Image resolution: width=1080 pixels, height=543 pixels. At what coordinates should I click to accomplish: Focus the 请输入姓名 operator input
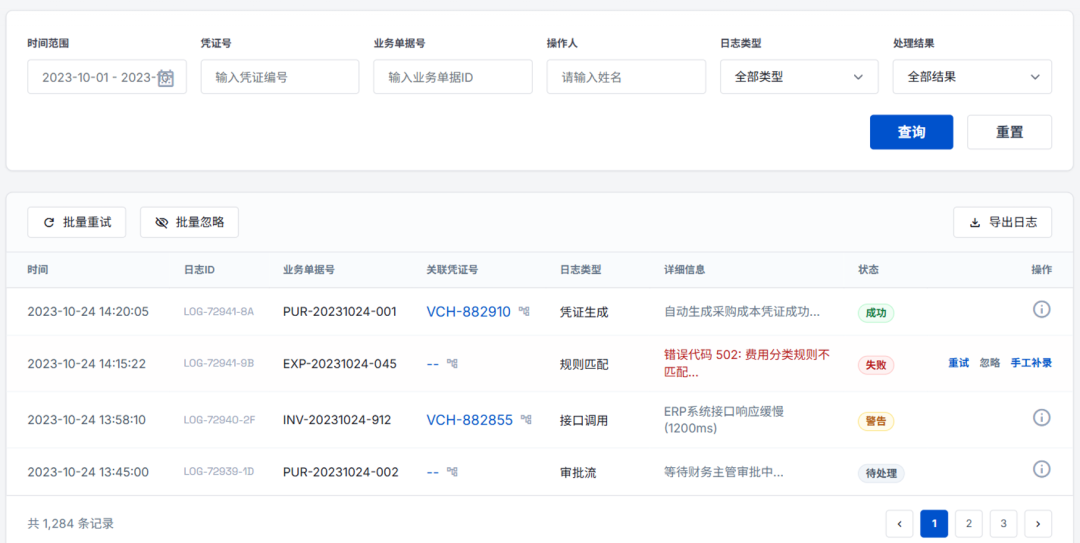626,76
